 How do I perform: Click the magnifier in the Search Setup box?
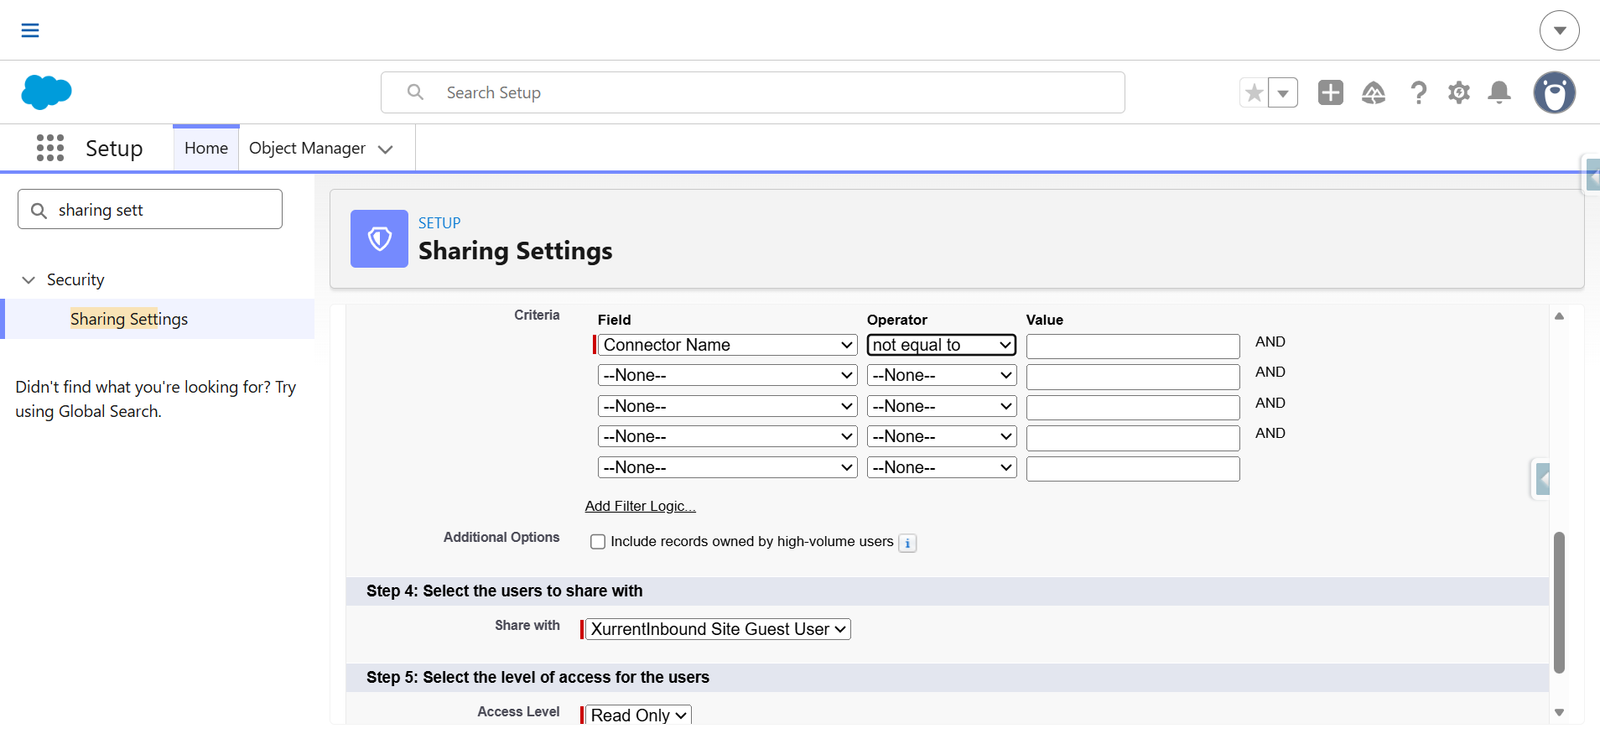[416, 92]
